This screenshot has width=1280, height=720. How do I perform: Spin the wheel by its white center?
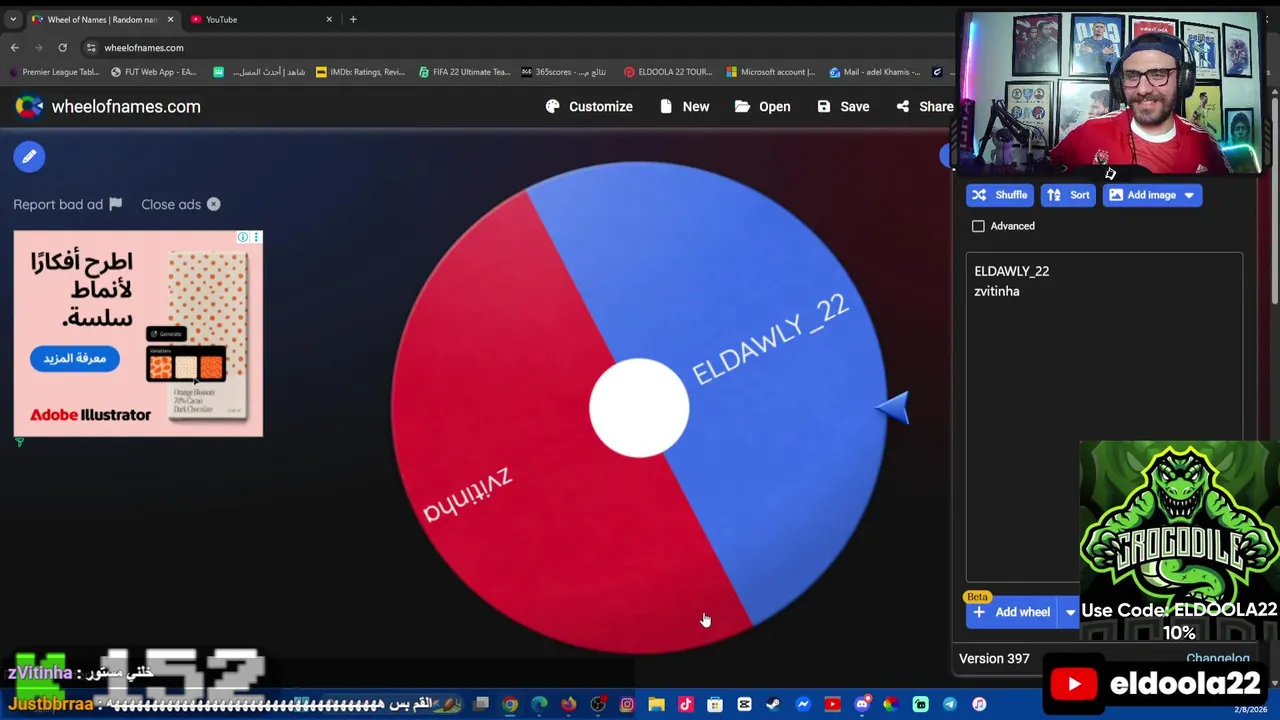click(x=639, y=409)
